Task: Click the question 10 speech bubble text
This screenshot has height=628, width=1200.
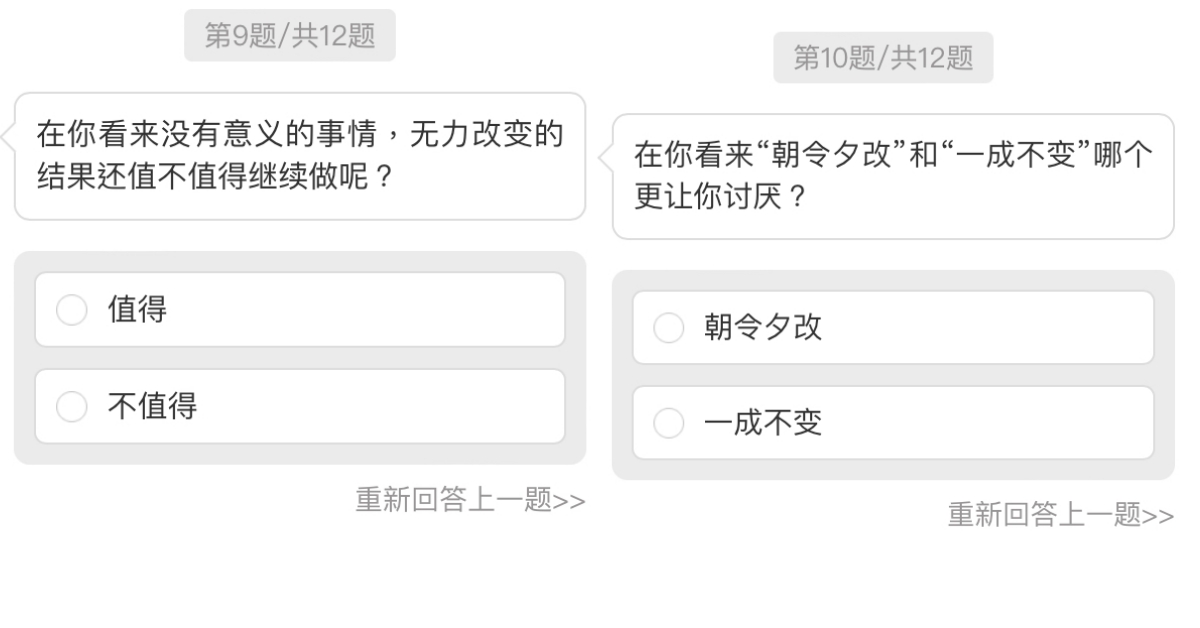Action: pyautogui.click(x=893, y=176)
